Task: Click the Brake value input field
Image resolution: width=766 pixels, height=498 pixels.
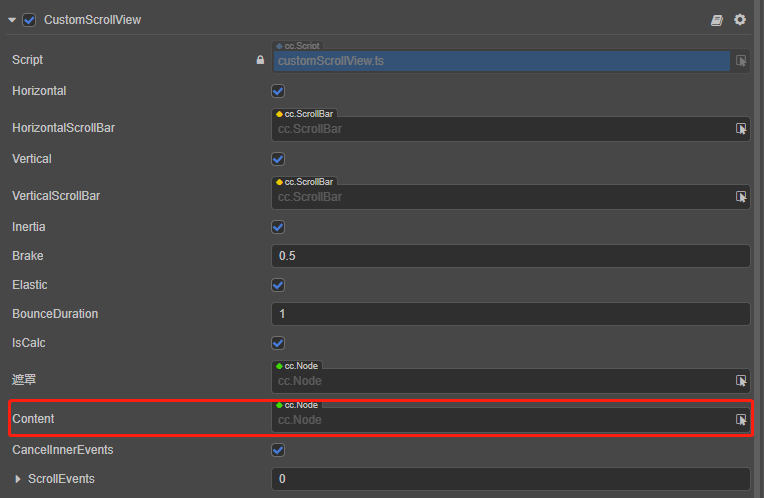Action: click(510, 256)
